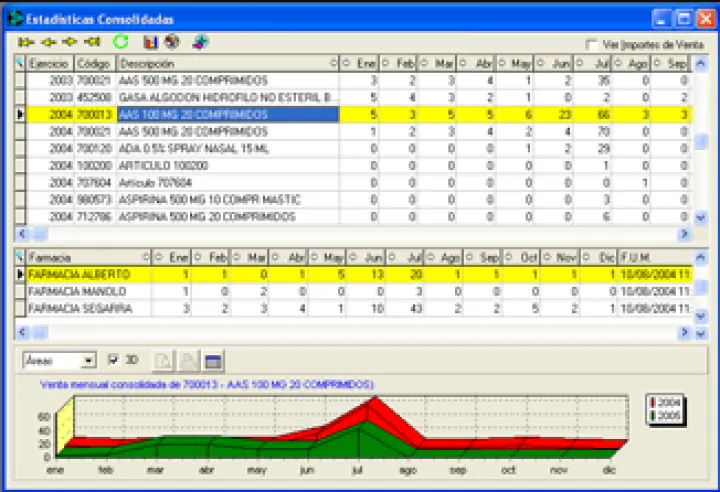Open the Areas chart type dropdown
Viewport: 720px width, 492px height.
click(x=89, y=361)
